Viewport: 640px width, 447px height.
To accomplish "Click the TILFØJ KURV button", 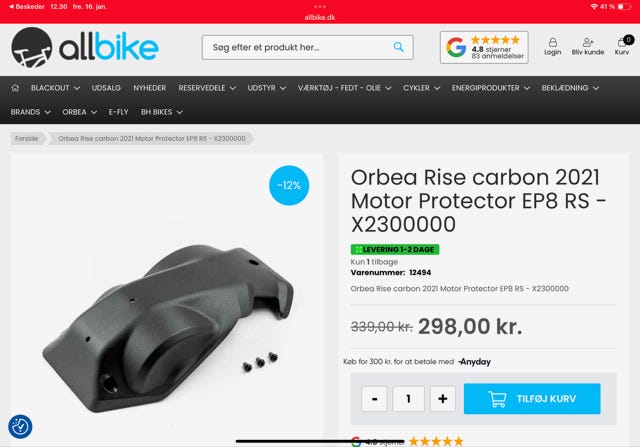I will [x=532, y=399].
